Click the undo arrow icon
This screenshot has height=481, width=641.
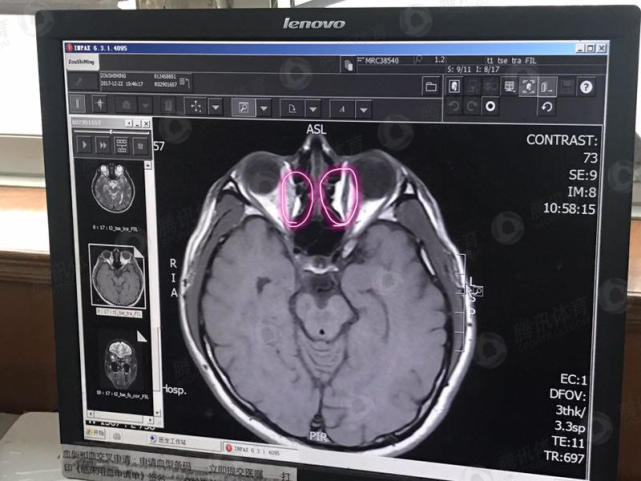coord(454,106)
